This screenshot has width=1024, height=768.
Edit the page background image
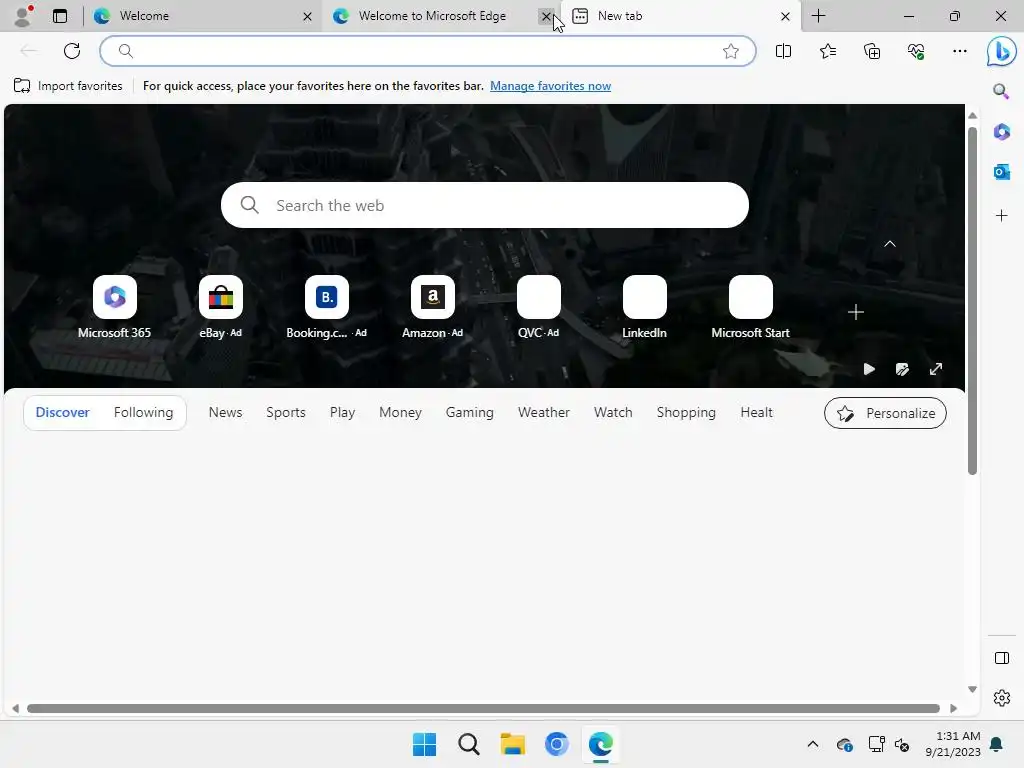[x=902, y=369]
